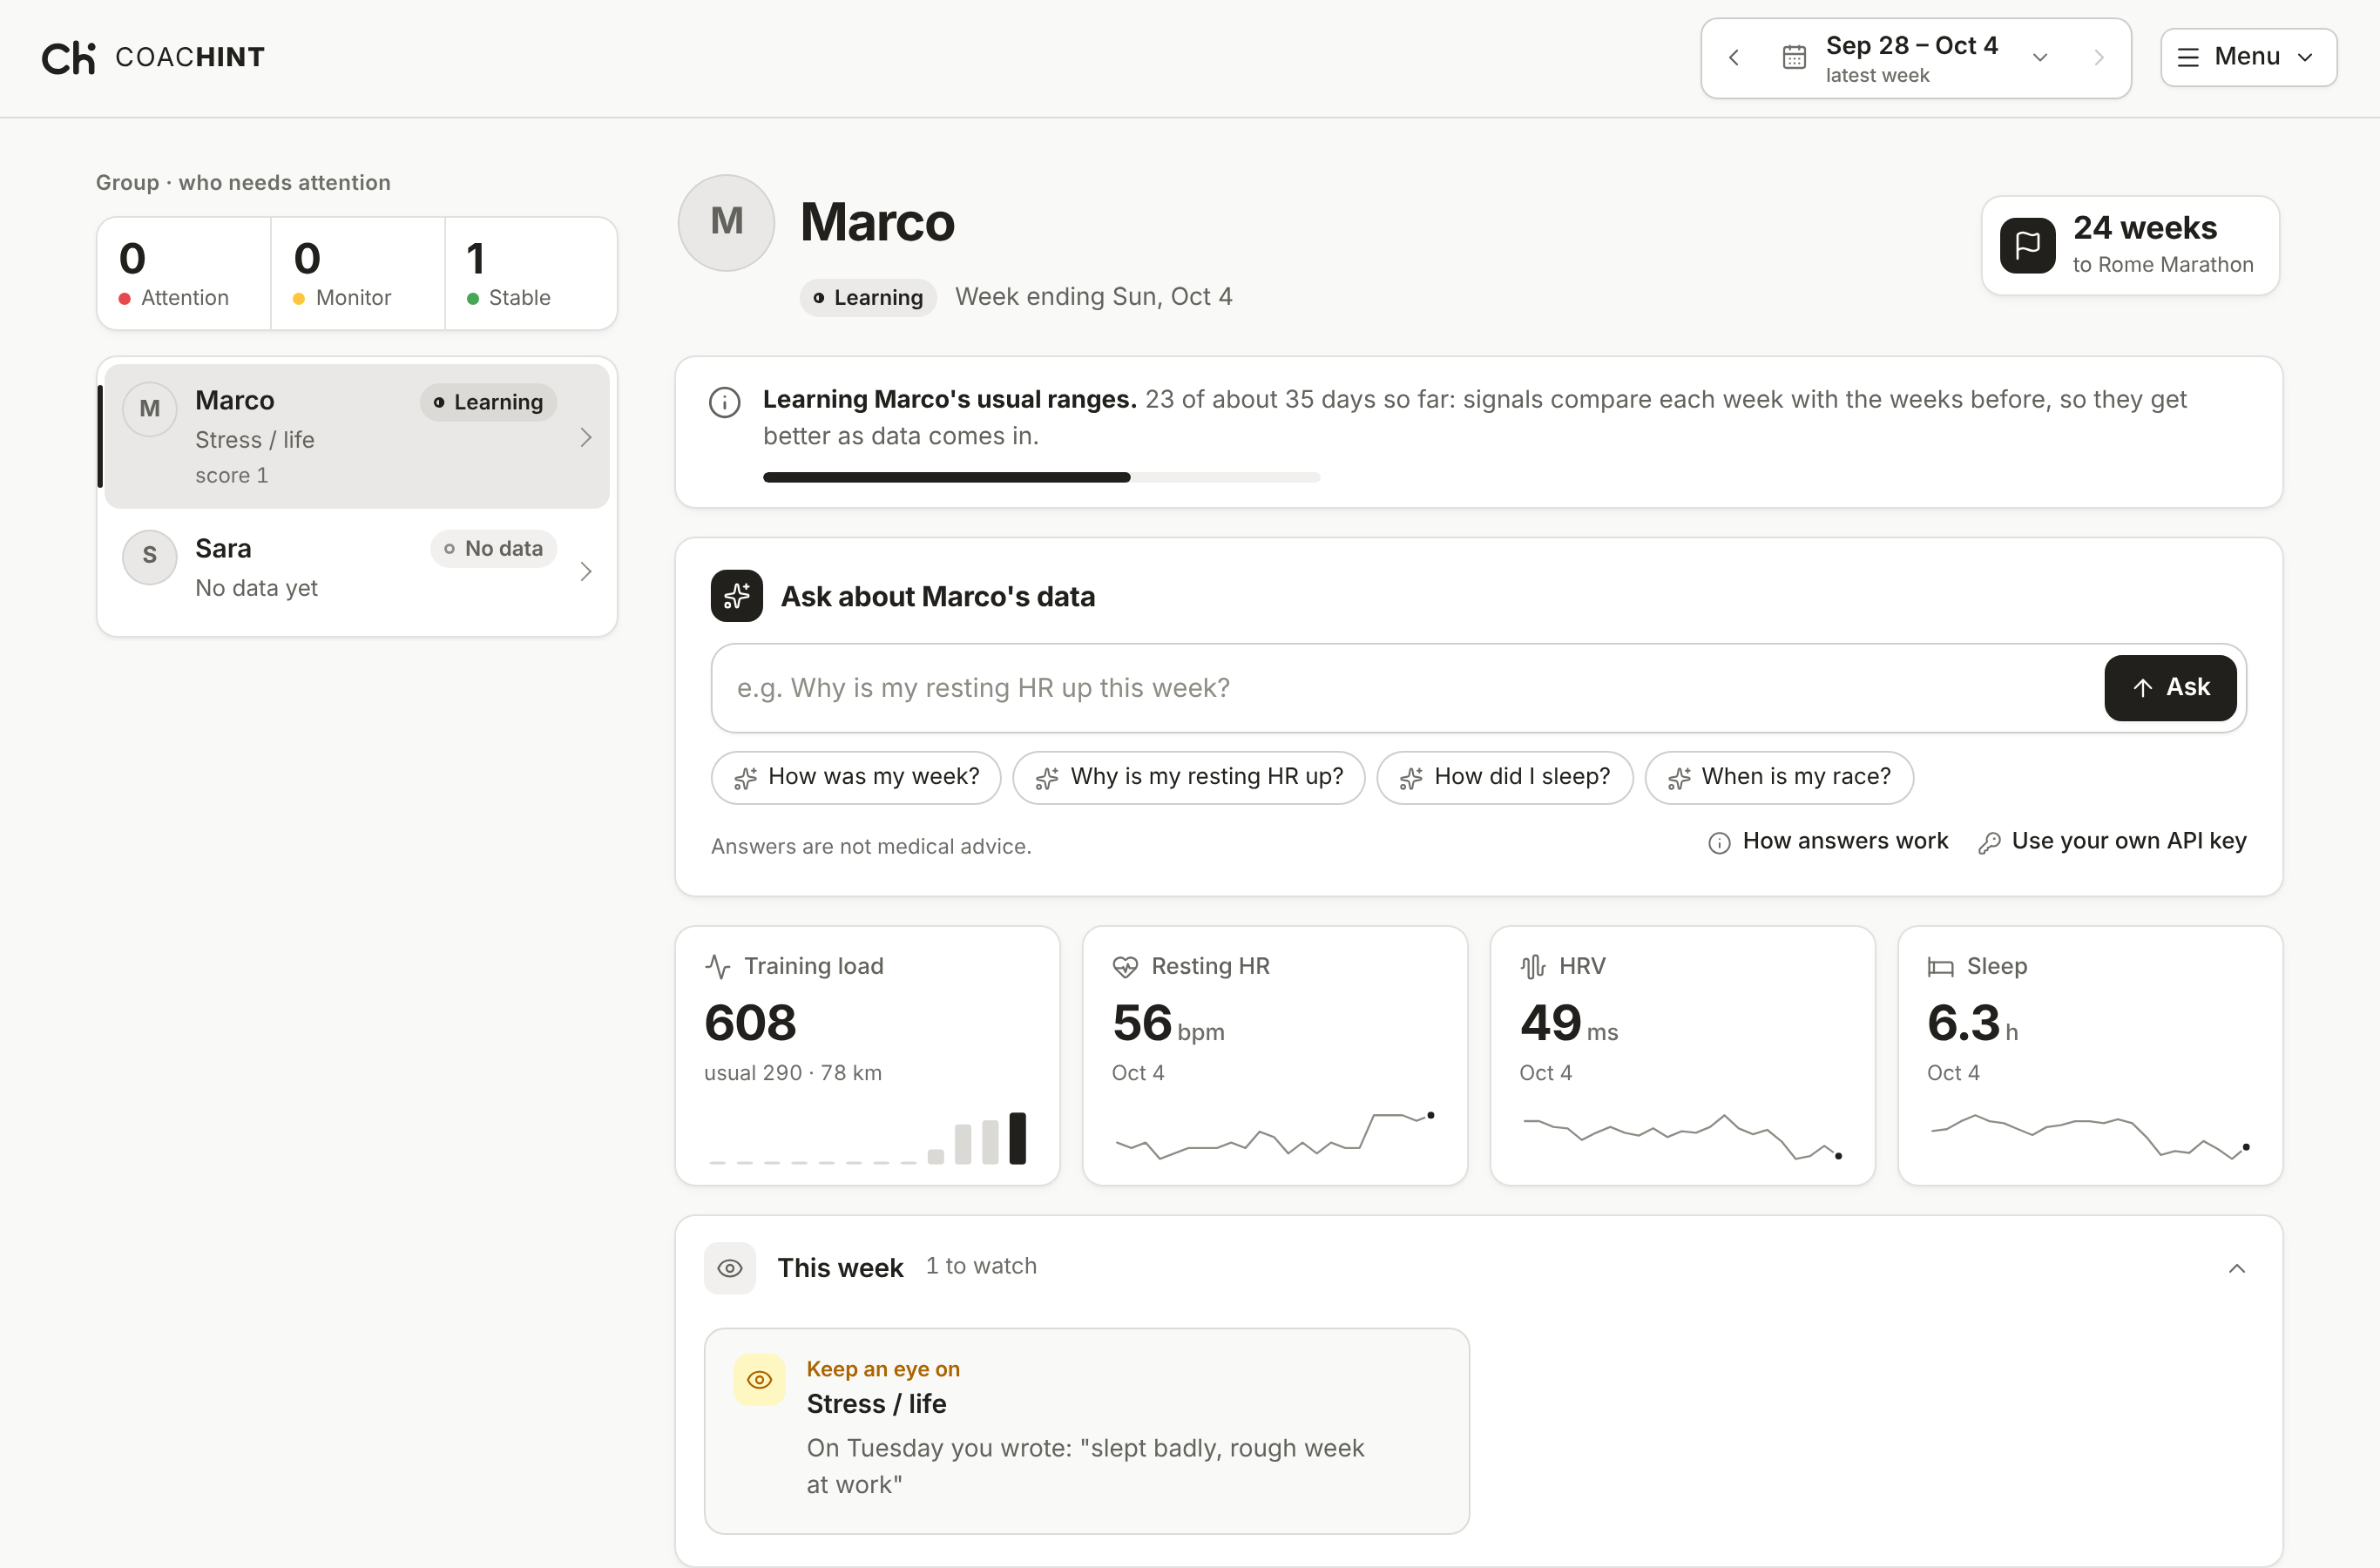
Task: Open the Menu dropdown
Action: [2248, 57]
